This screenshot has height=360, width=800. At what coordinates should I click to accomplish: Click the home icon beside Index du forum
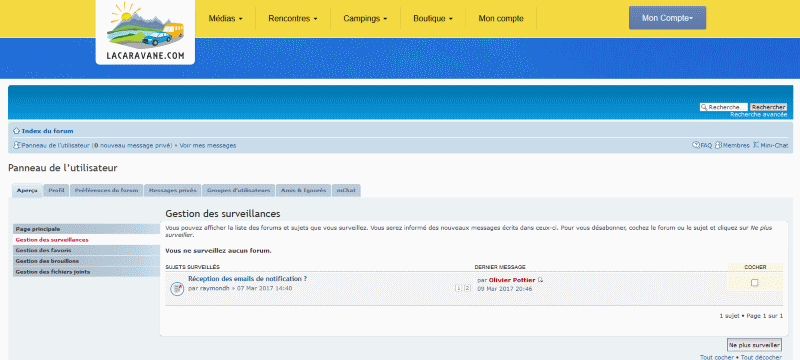click(x=16, y=131)
